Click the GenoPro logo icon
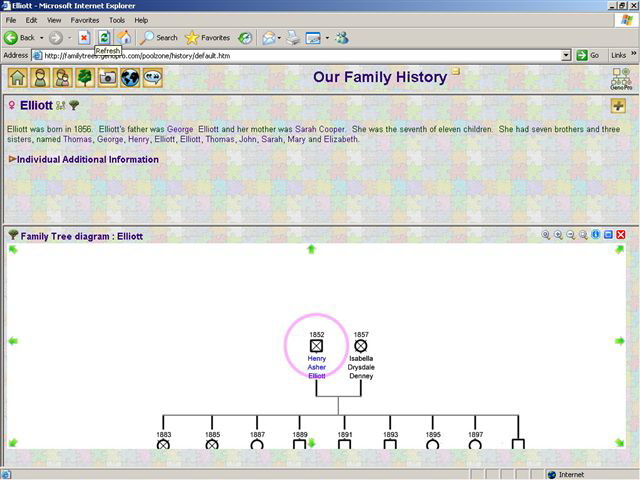 pyautogui.click(x=620, y=78)
